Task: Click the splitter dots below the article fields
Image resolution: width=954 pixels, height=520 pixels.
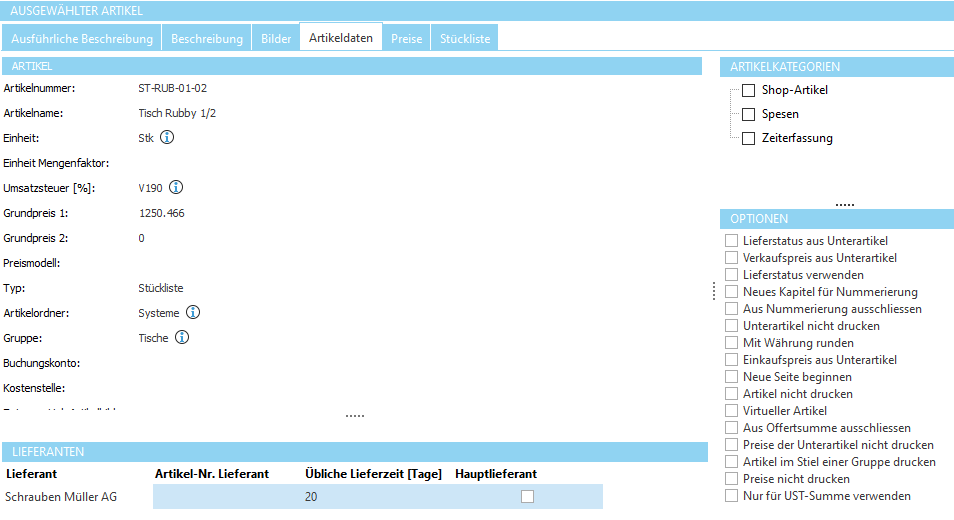Action: pyautogui.click(x=355, y=415)
